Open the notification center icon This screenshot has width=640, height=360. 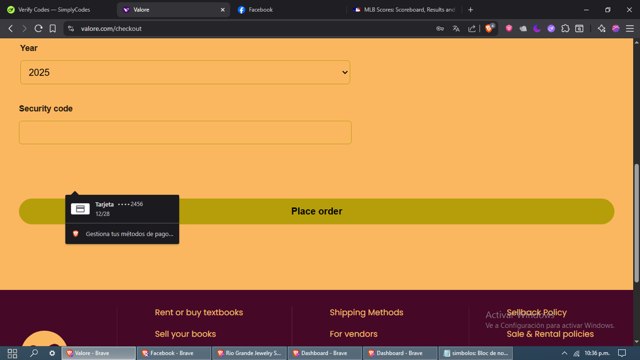click(x=622, y=353)
